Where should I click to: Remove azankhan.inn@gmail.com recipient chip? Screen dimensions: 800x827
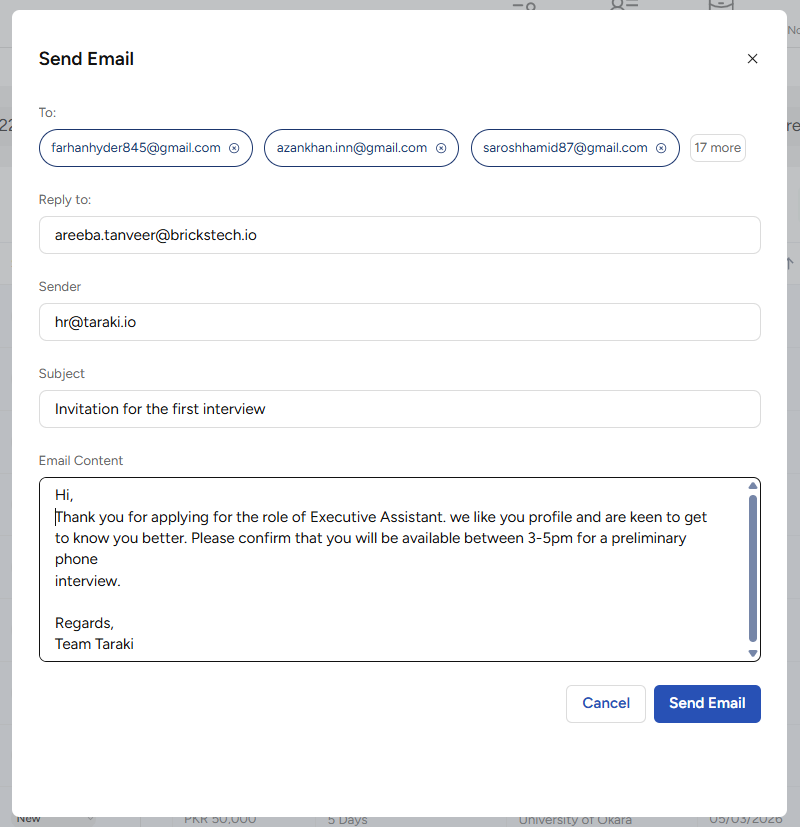(441, 148)
